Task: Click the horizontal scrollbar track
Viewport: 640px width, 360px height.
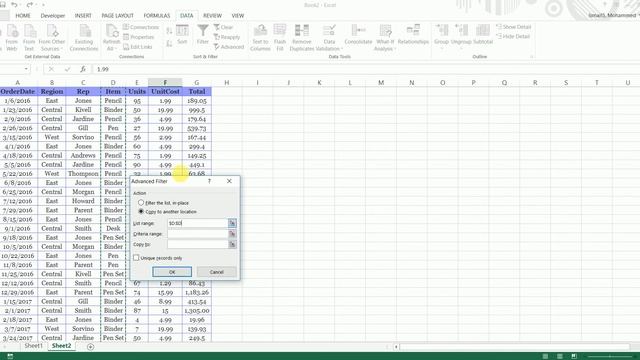Action: tap(514, 347)
